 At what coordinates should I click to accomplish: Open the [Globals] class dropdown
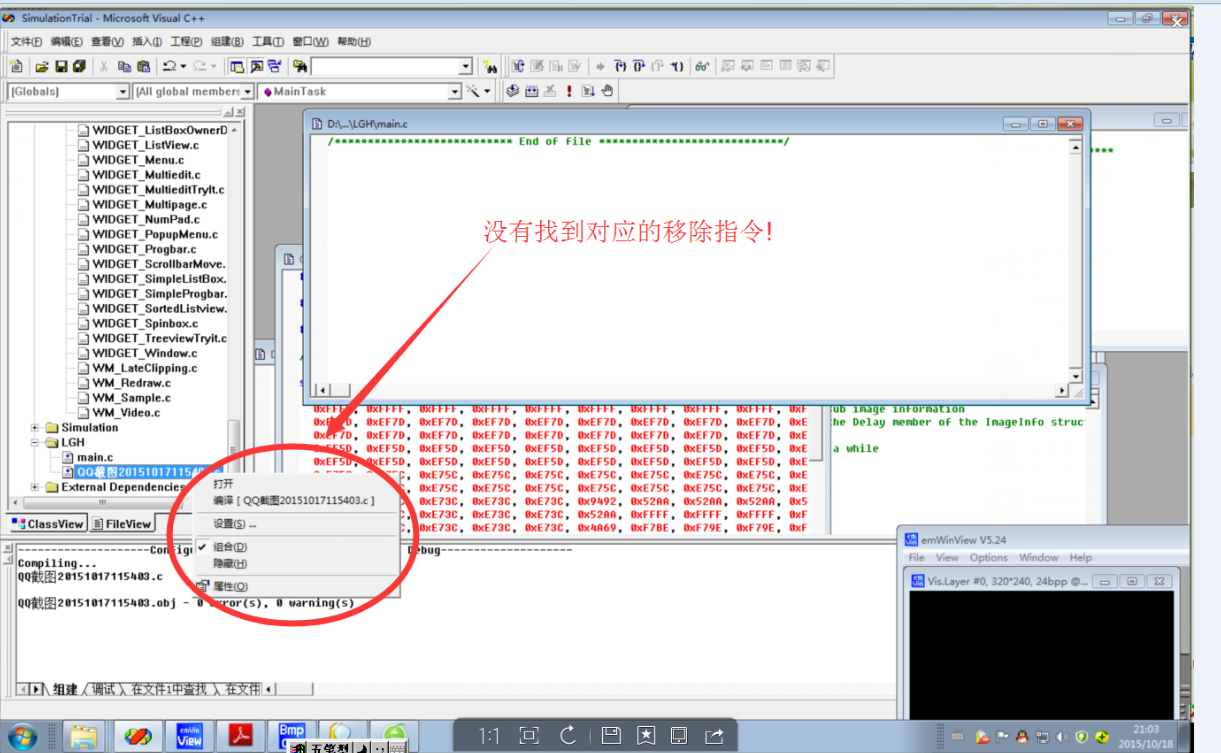(123, 92)
